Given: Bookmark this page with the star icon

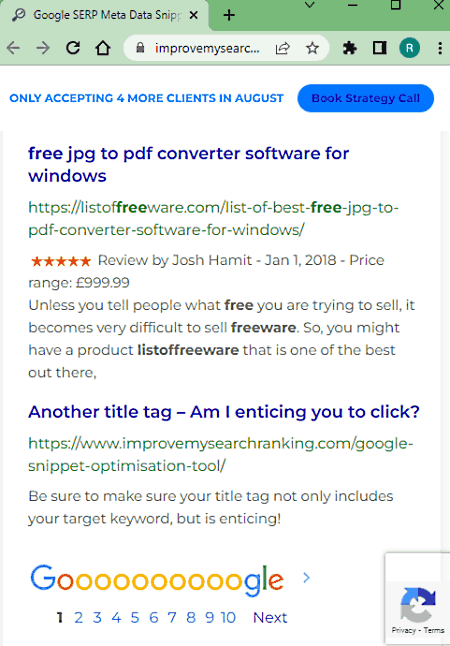Looking at the screenshot, I should pos(312,48).
